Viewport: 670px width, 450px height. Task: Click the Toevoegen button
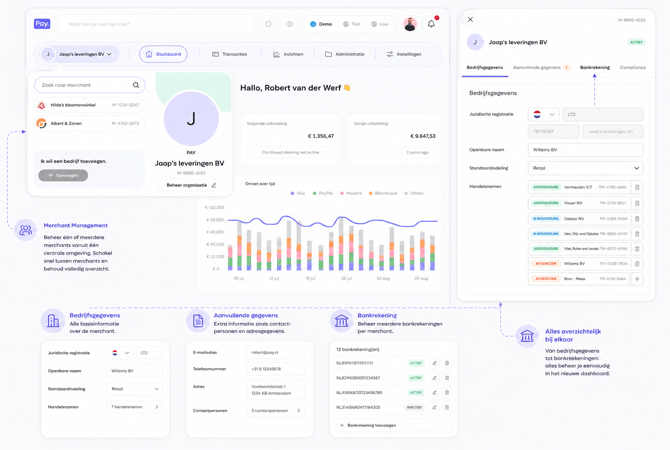(x=63, y=175)
